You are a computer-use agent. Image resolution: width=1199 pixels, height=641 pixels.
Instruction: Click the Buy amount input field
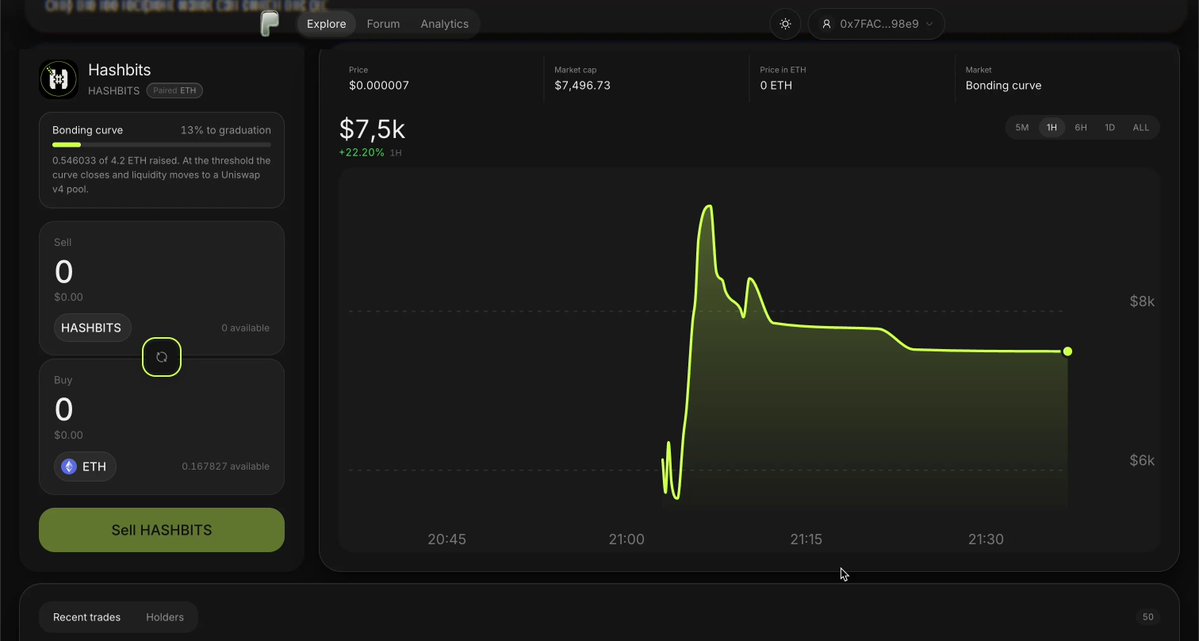click(x=161, y=410)
